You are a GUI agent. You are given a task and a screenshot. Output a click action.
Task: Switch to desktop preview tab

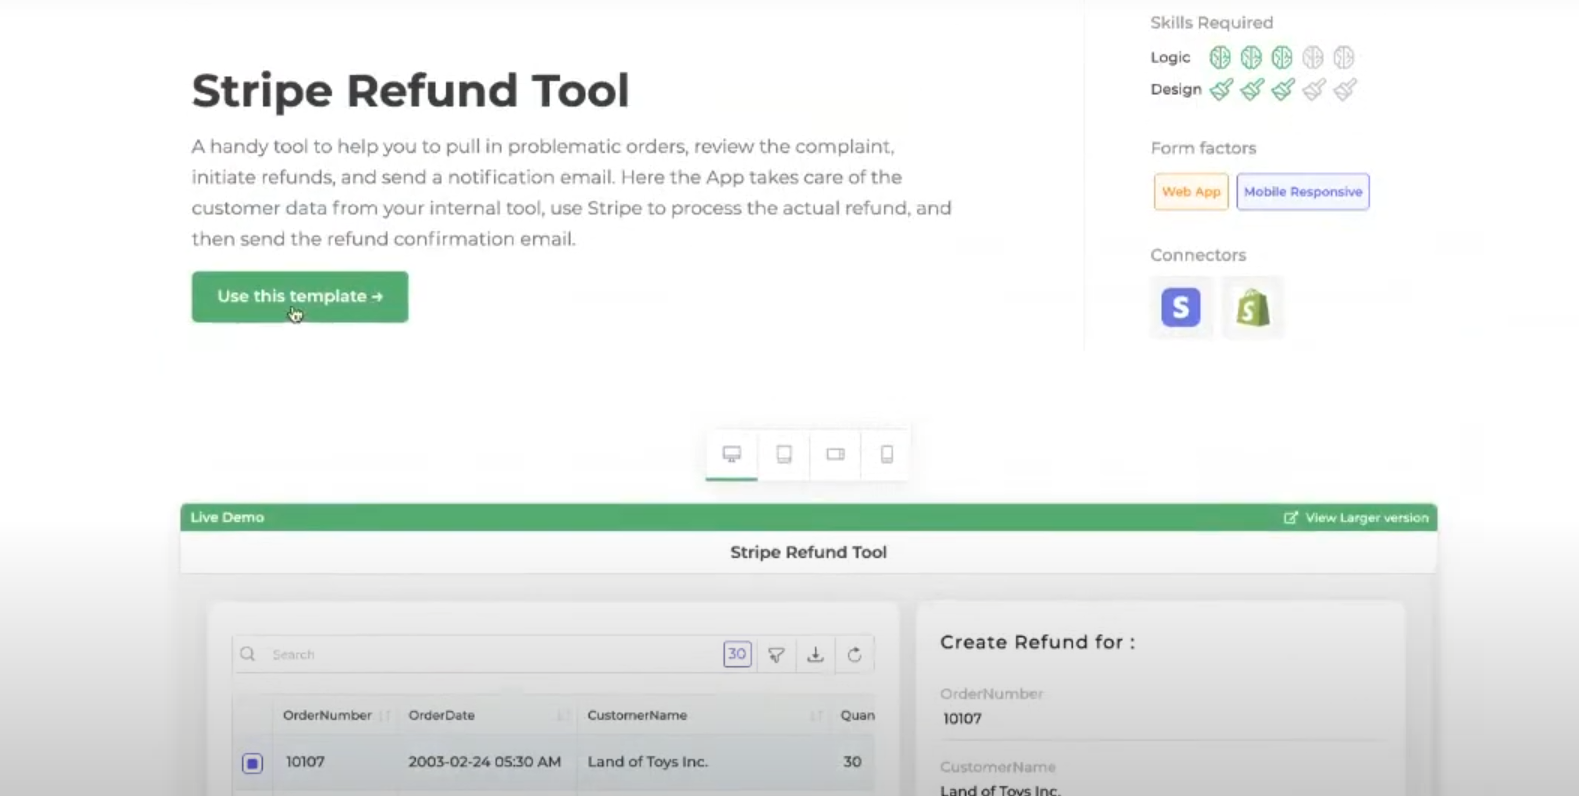[x=732, y=455]
